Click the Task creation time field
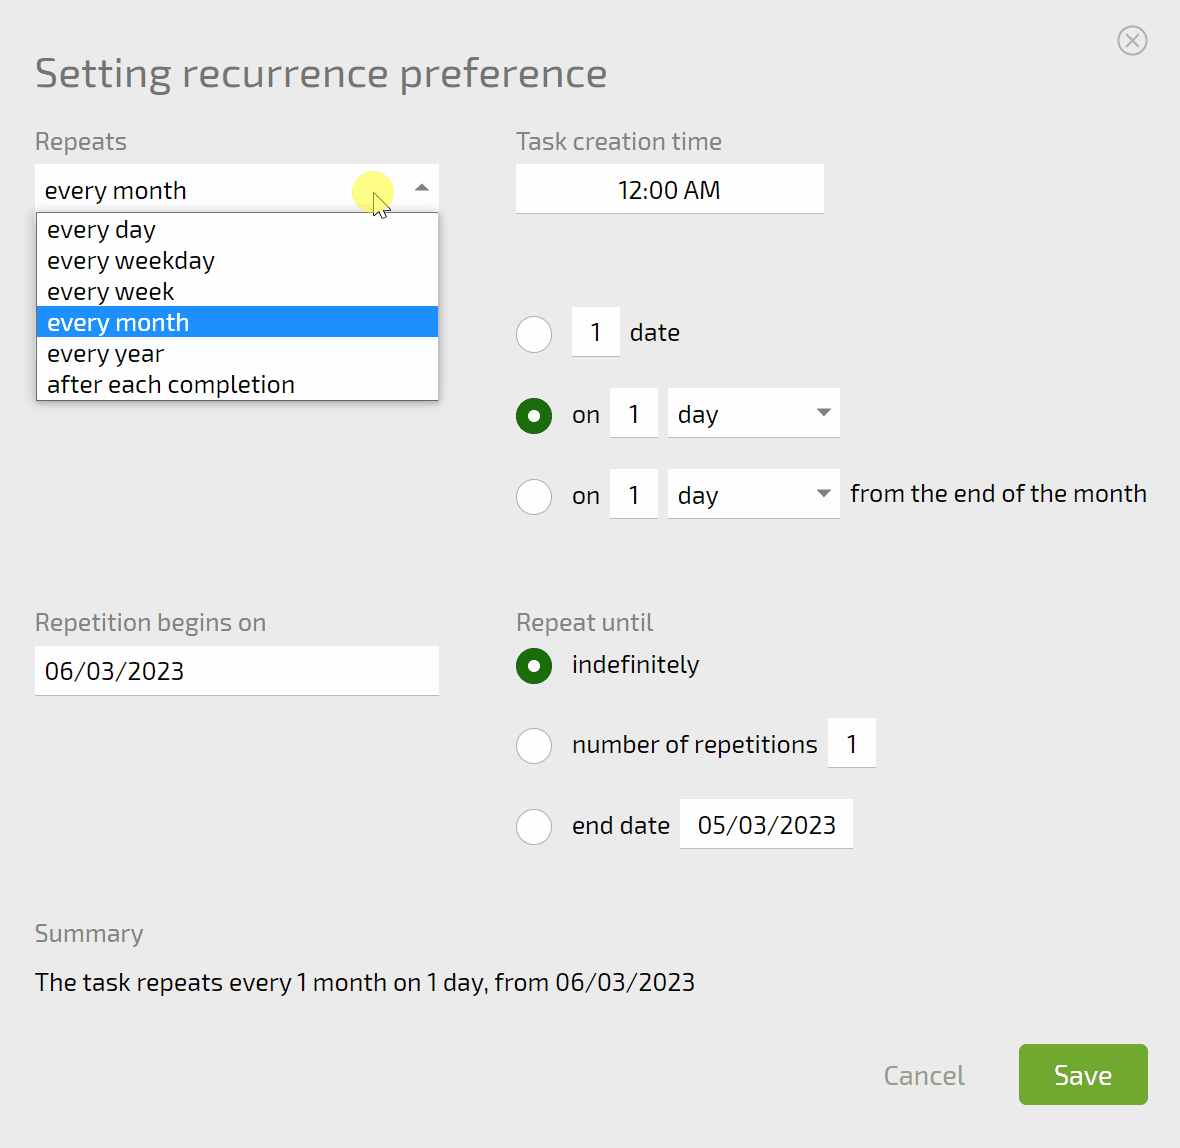This screenshot has height=1148, width=1180. (x=669, y=190)
